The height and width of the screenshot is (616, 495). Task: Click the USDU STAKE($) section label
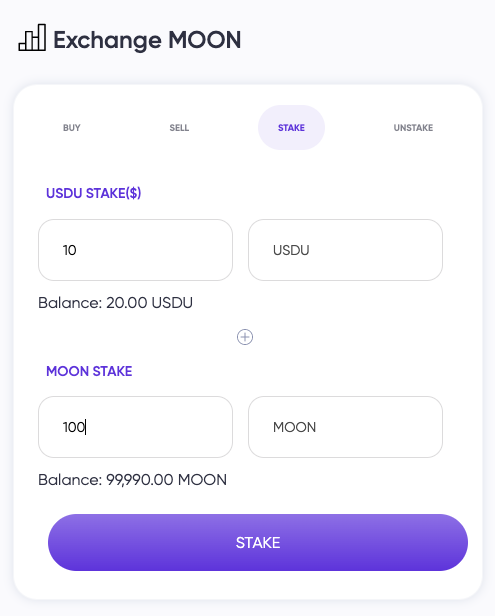(94, 193)
